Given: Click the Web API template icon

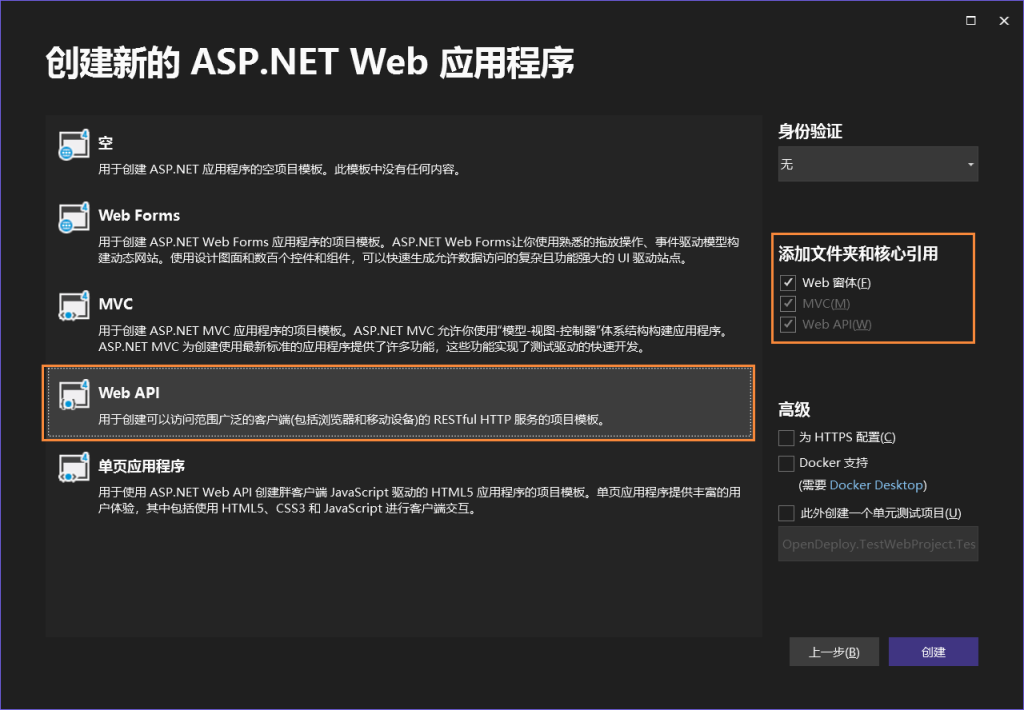Looking at the screenshot, I should [74, 395].
